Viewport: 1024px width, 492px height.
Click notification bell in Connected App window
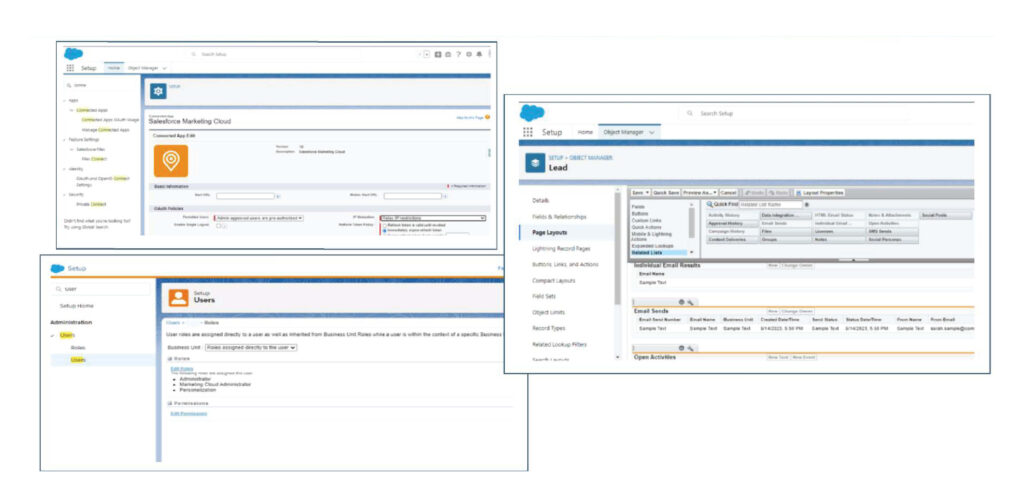[479, 54]
